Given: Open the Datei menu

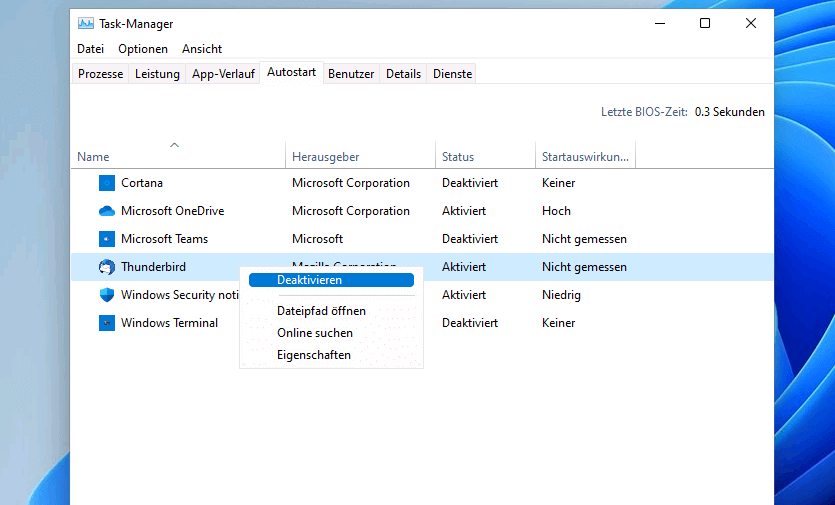Looking at the screenshot, I should 90,49.
